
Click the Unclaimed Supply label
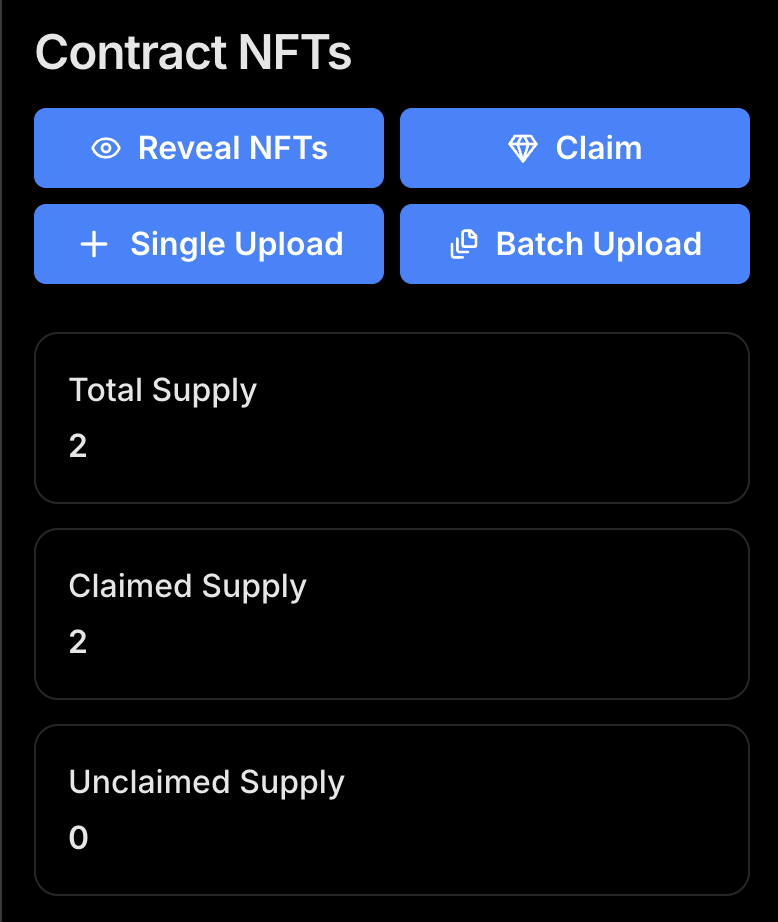pyautogui.click(x=206, y=782)
